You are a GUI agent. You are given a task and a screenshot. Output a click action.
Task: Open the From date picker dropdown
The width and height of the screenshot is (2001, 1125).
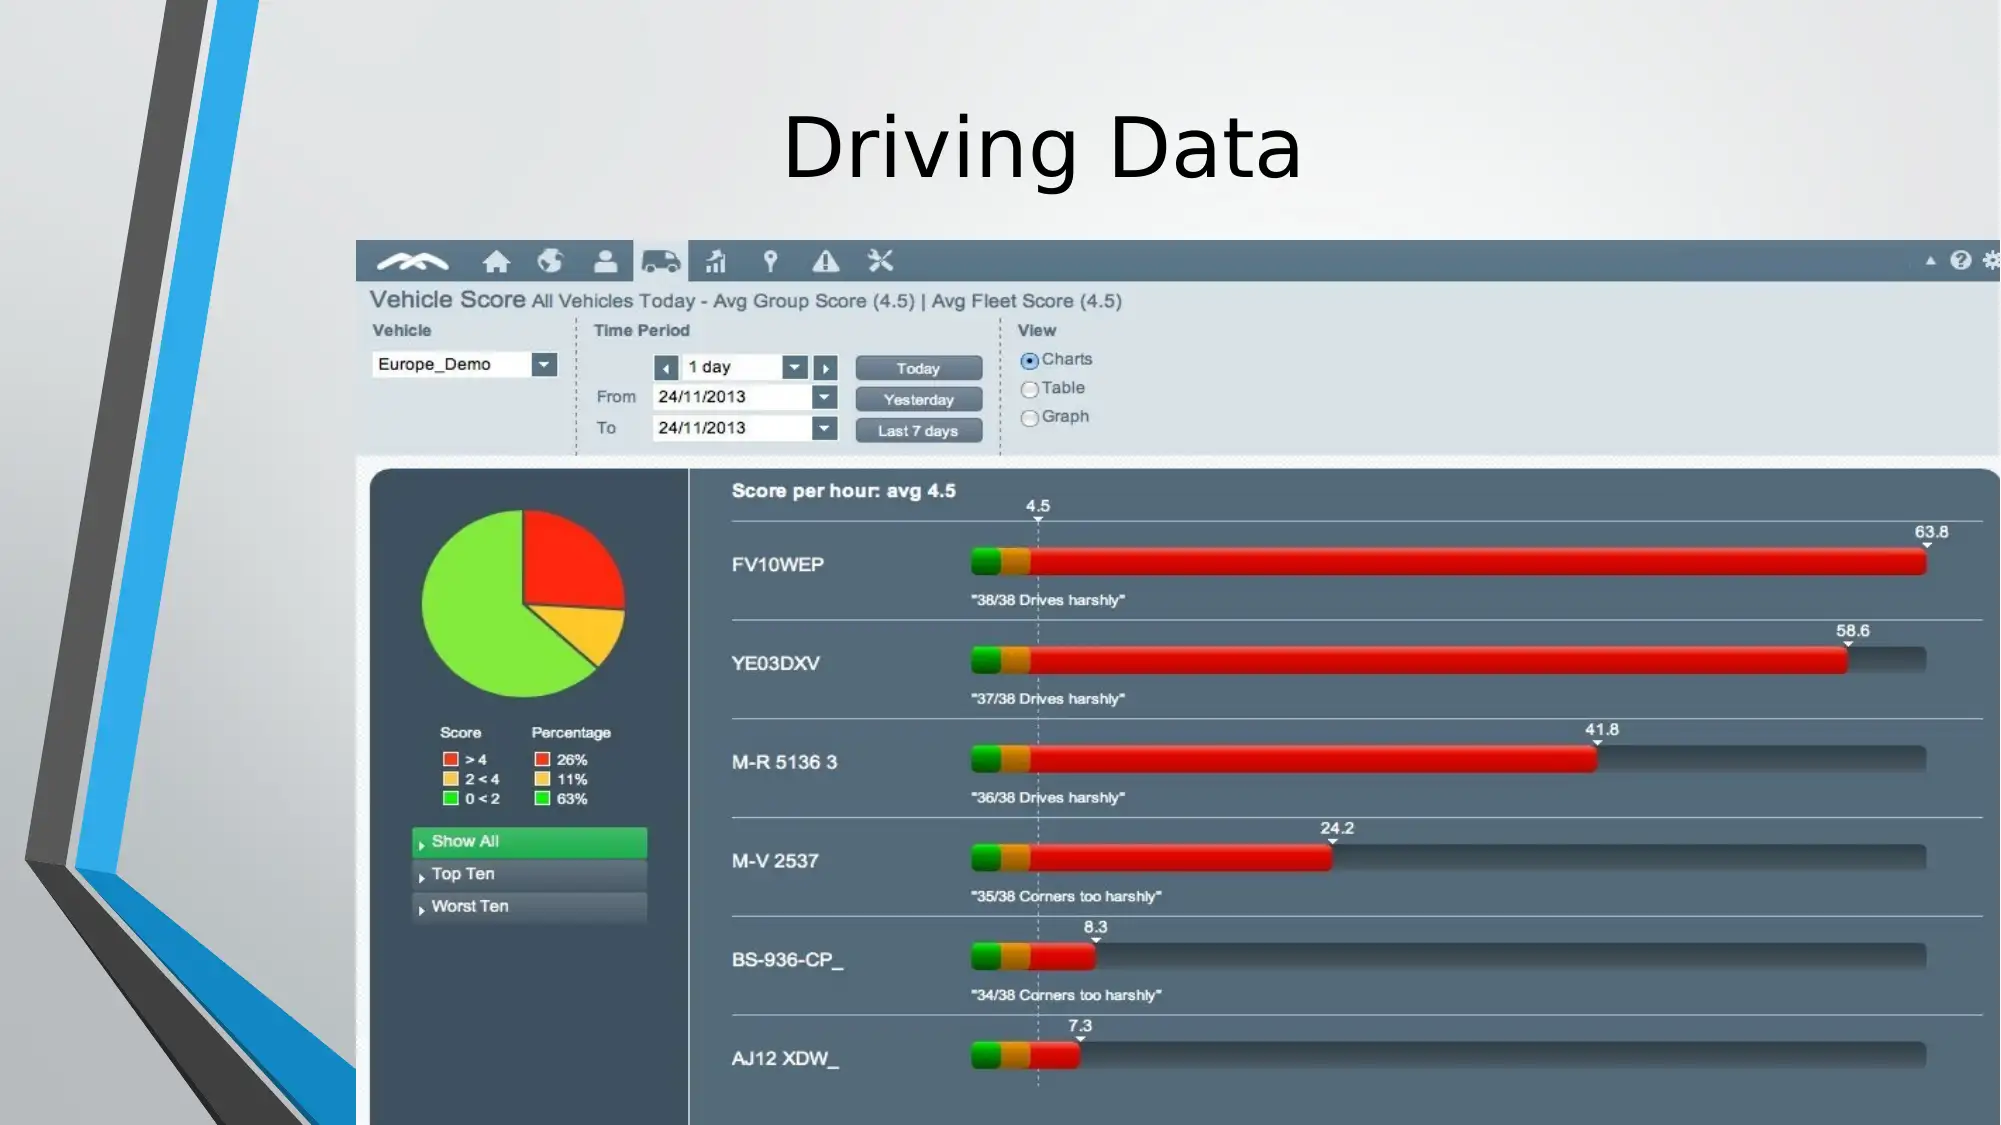[825, 397]
